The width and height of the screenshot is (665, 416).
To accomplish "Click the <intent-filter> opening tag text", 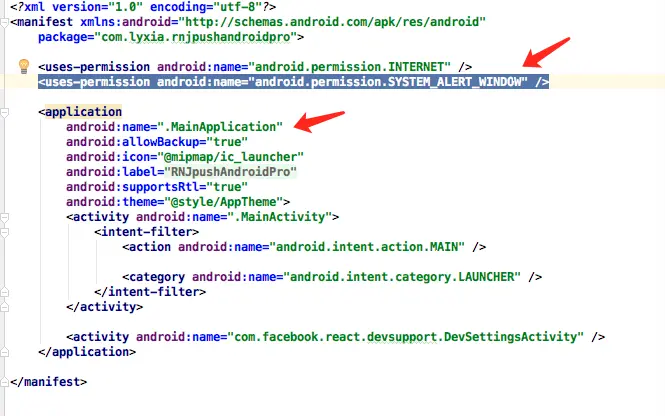I will pos(147,232).
